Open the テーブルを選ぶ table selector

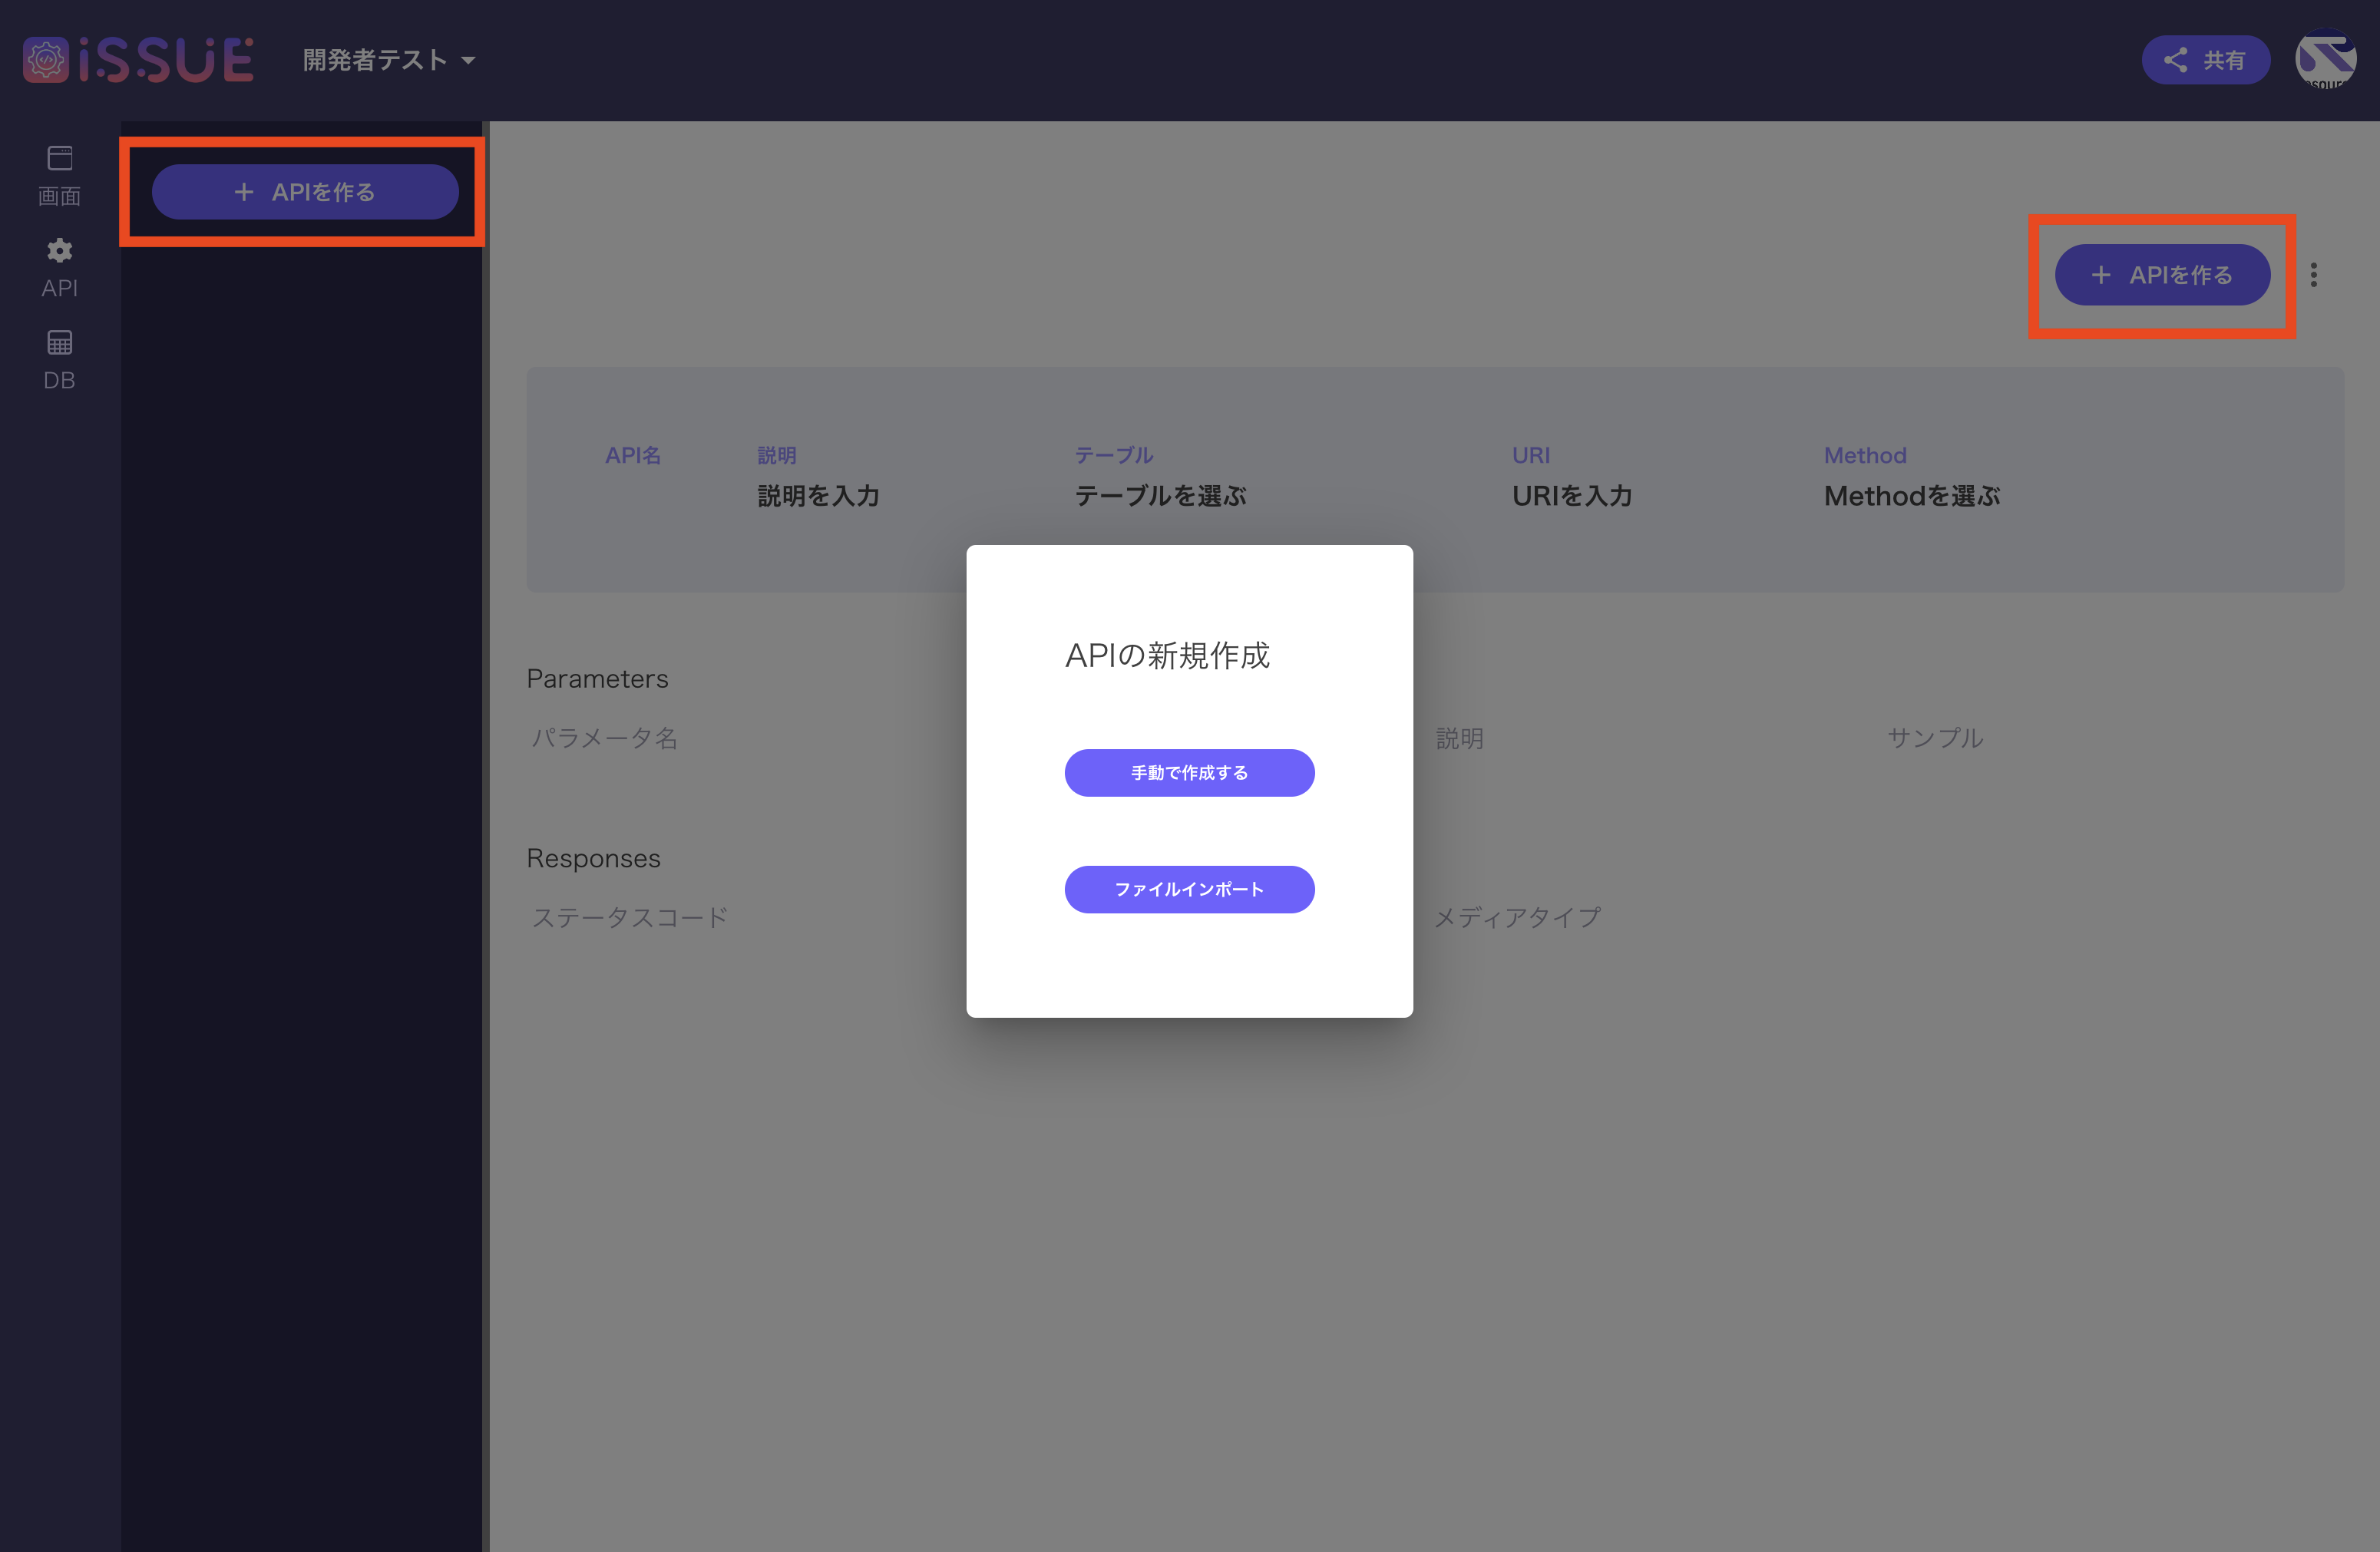tap(1160, 496)
